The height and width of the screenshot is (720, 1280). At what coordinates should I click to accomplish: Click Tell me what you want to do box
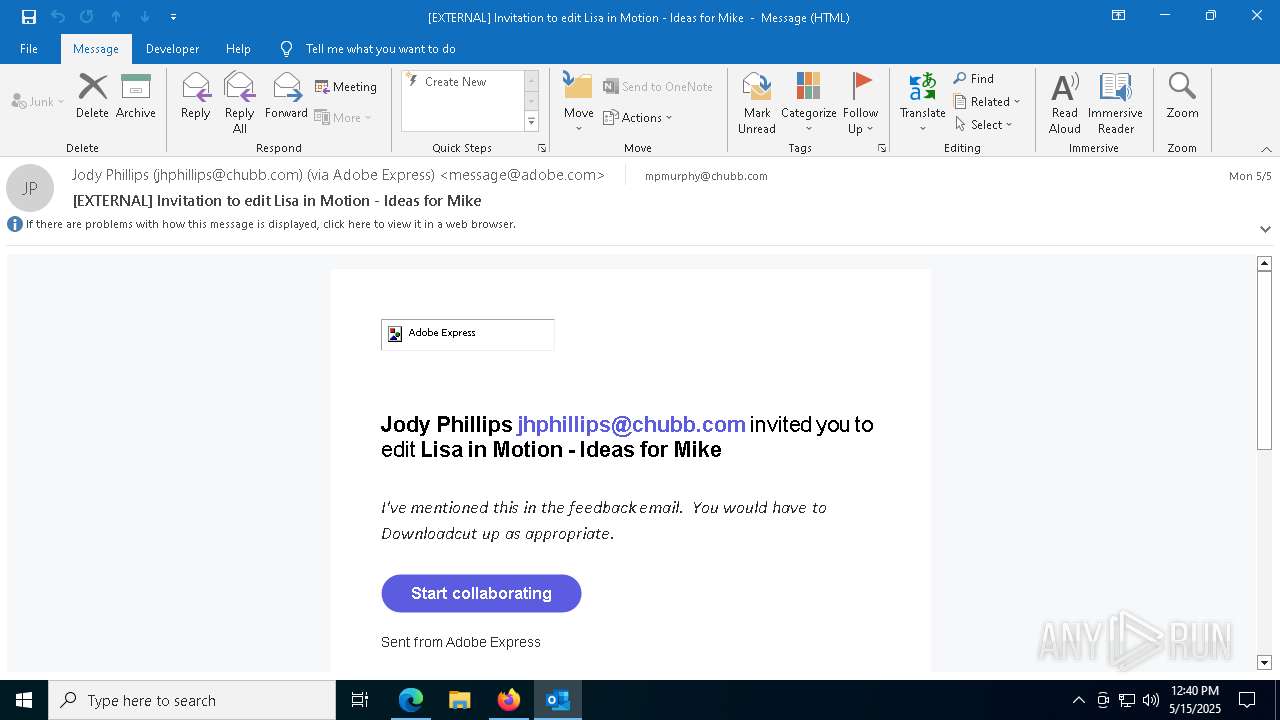380,49
